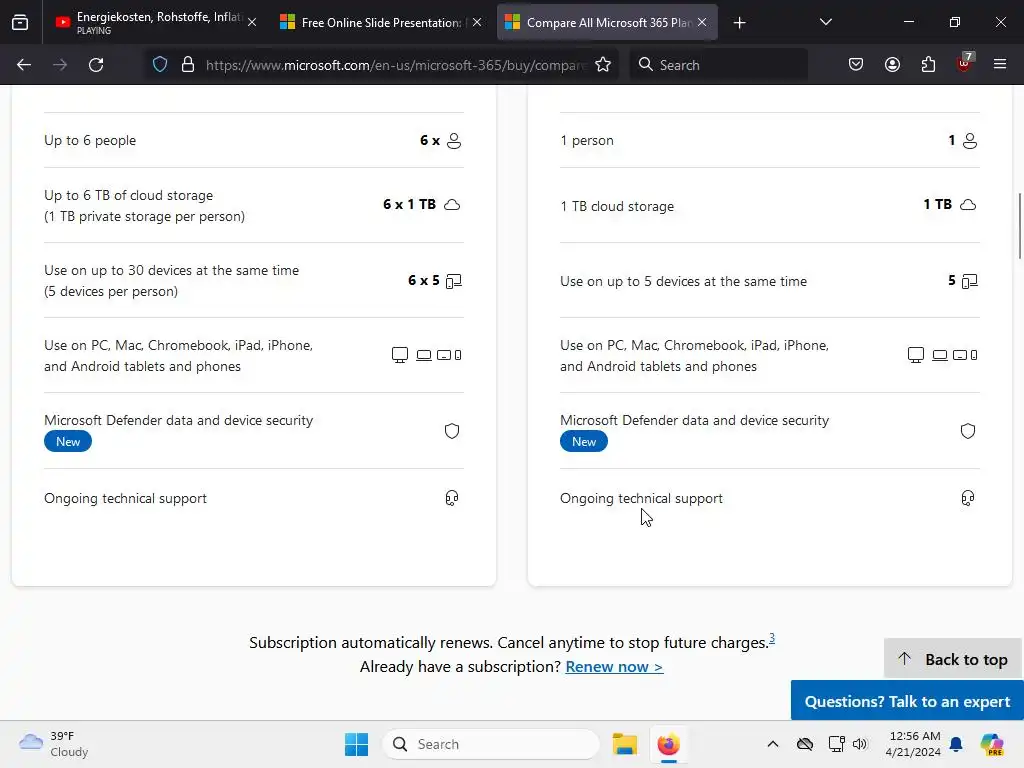Bookmark this page with the star icon
The image size is (1024, 768).
[x=603, y=65]
